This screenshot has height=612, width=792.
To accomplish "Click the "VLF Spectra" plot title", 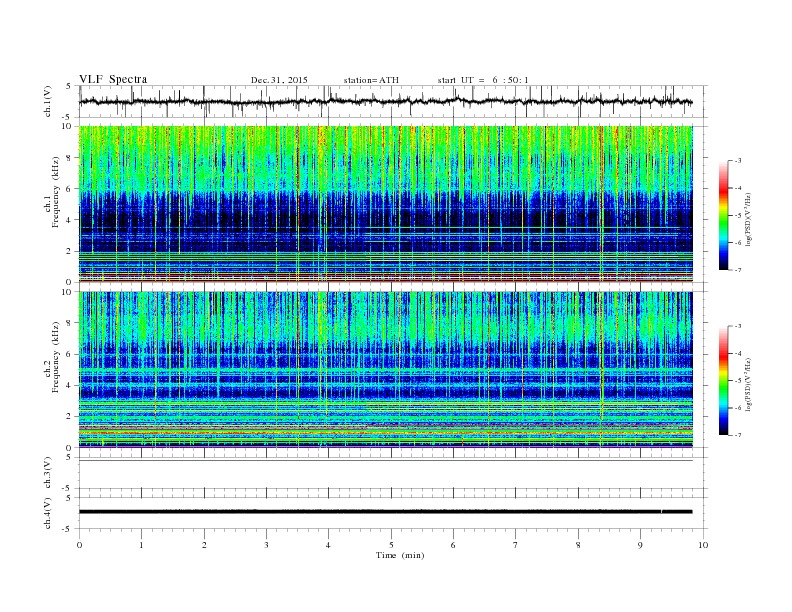I will pos(113,79).
